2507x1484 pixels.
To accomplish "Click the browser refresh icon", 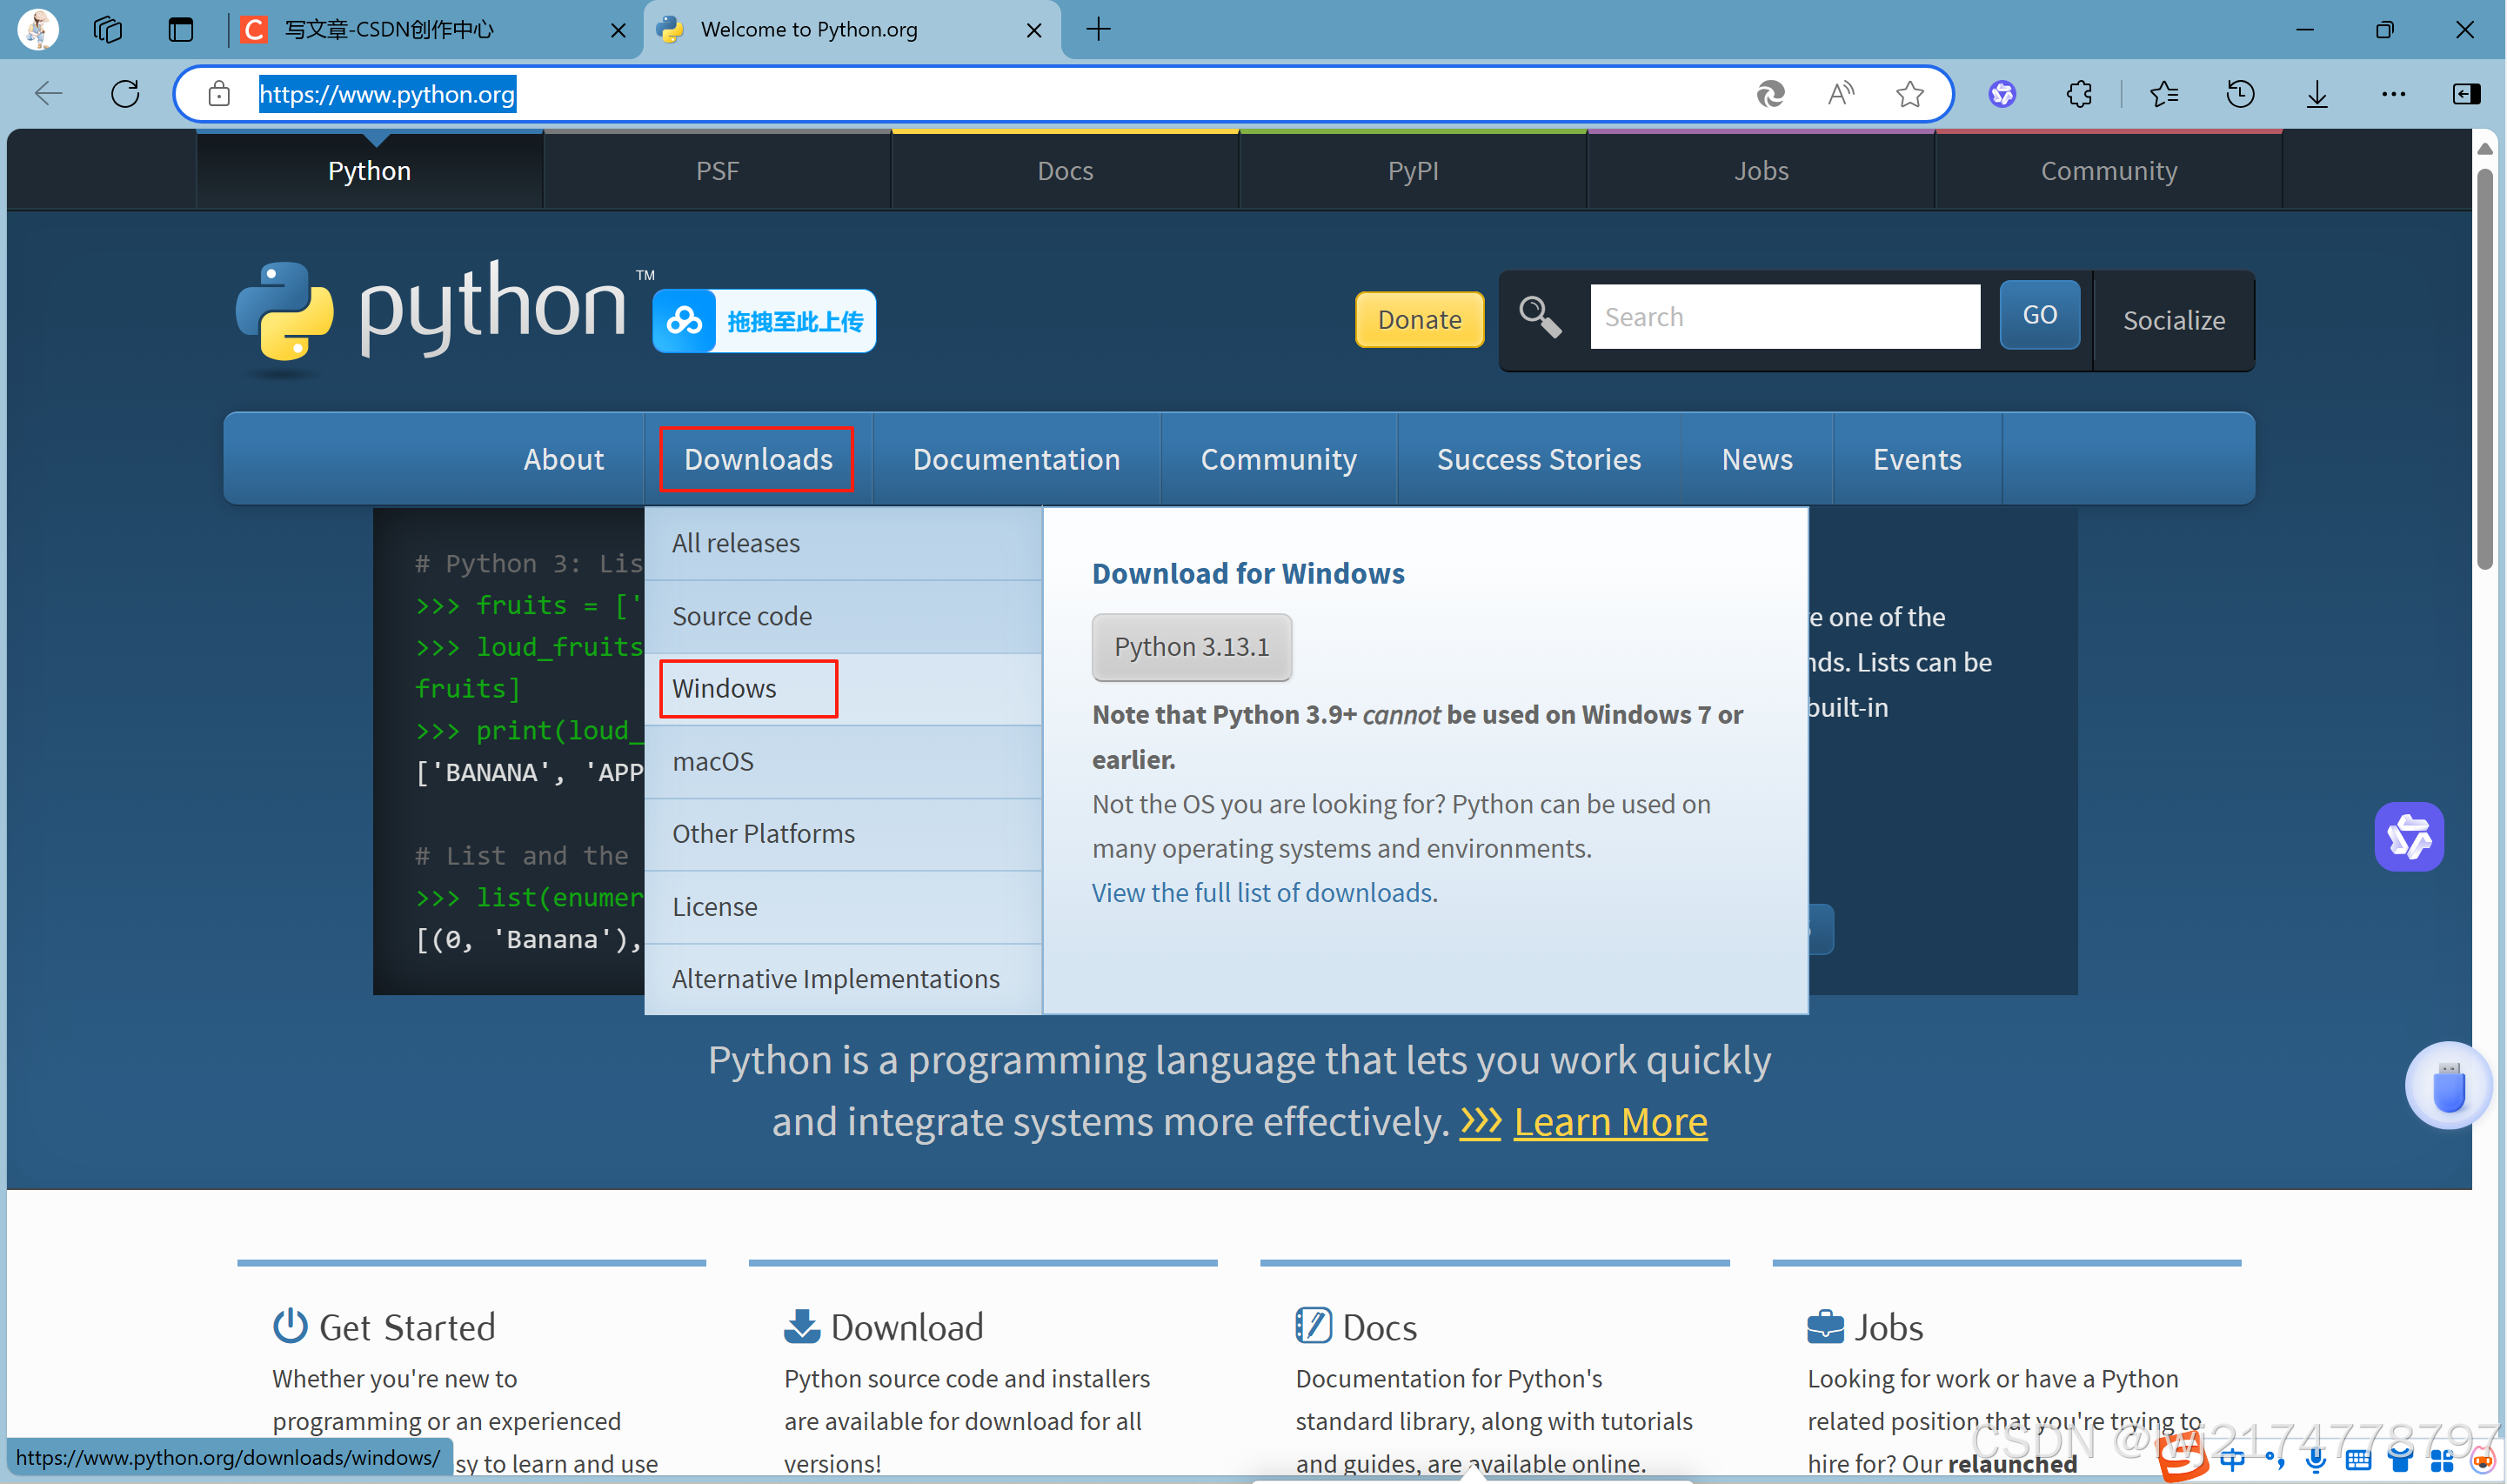I will pyautogui.click(x=125, y=94).
